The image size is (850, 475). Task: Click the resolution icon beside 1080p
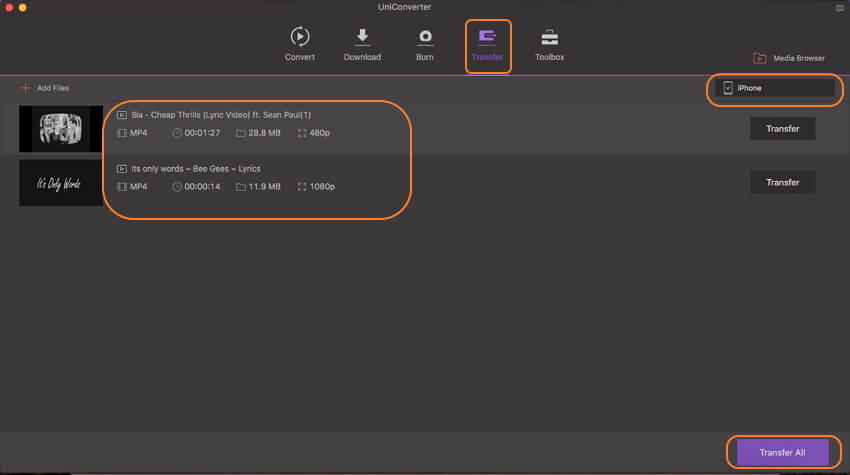(302, 187)
